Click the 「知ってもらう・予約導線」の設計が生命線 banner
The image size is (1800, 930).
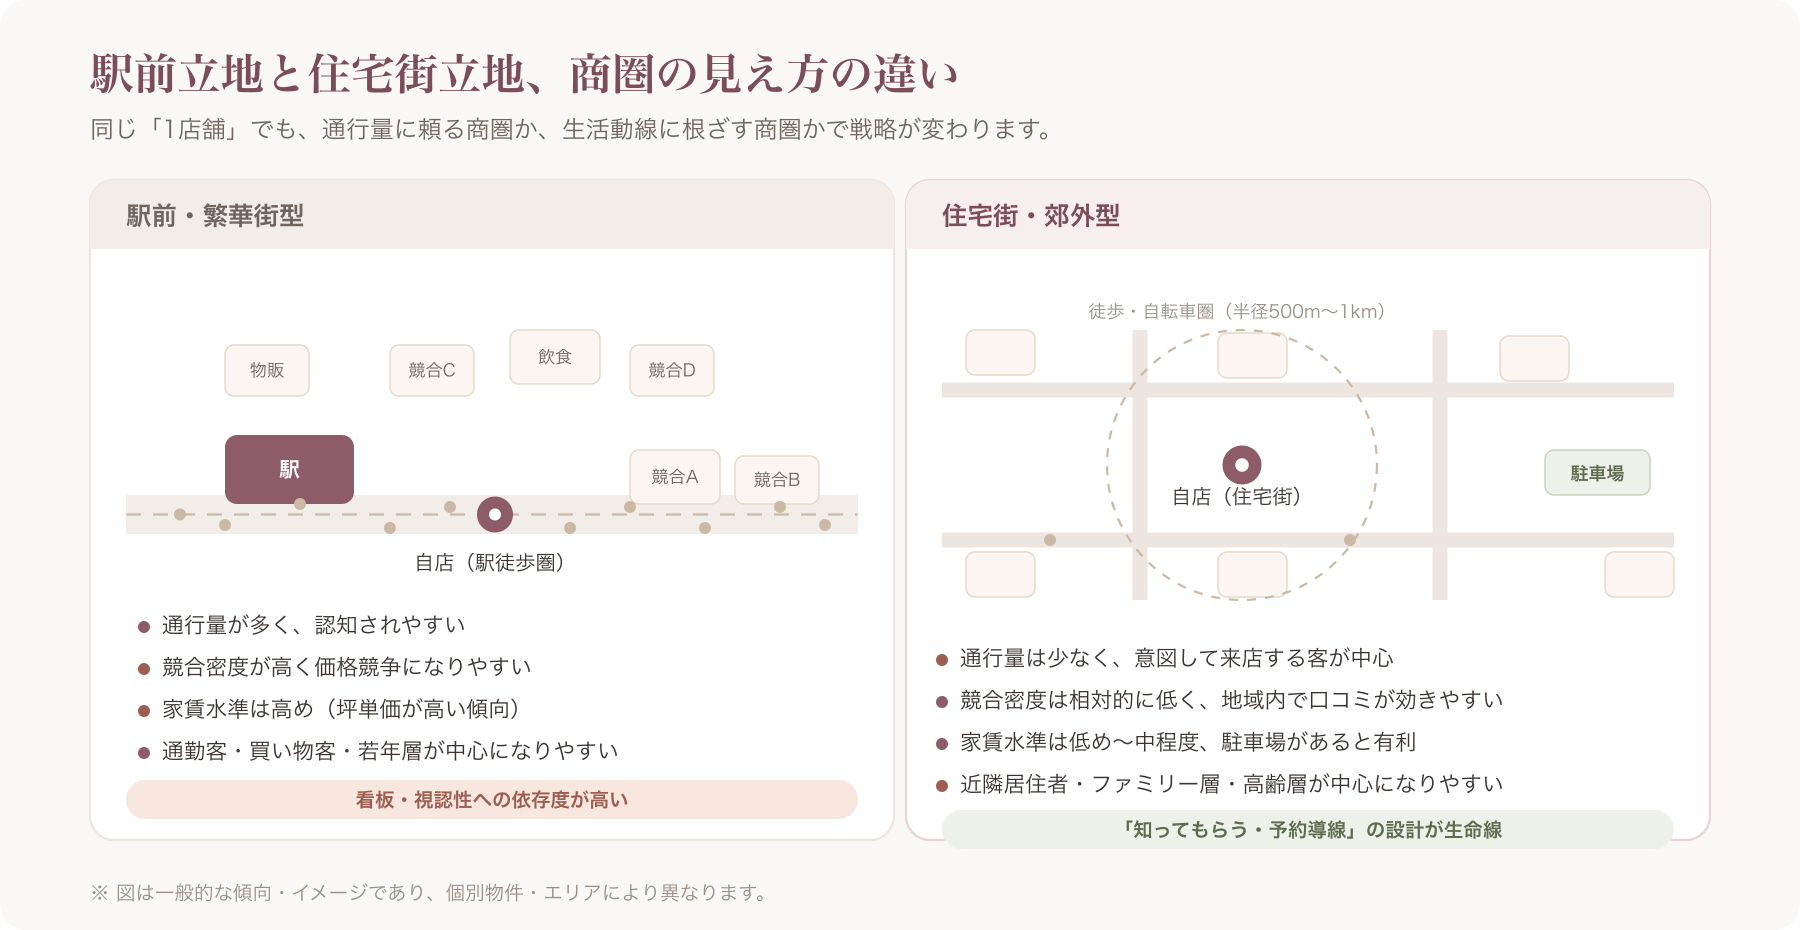click(1308, 830)
